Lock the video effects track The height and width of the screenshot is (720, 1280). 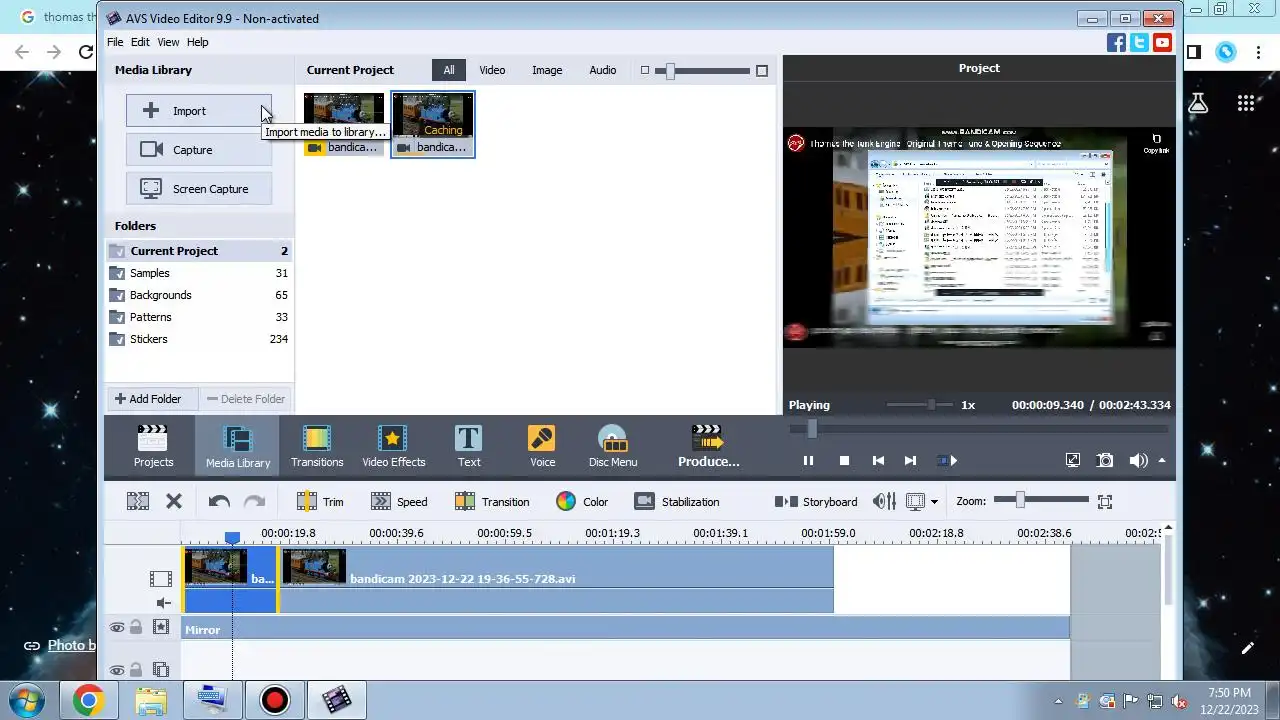(x=136, y=628)
